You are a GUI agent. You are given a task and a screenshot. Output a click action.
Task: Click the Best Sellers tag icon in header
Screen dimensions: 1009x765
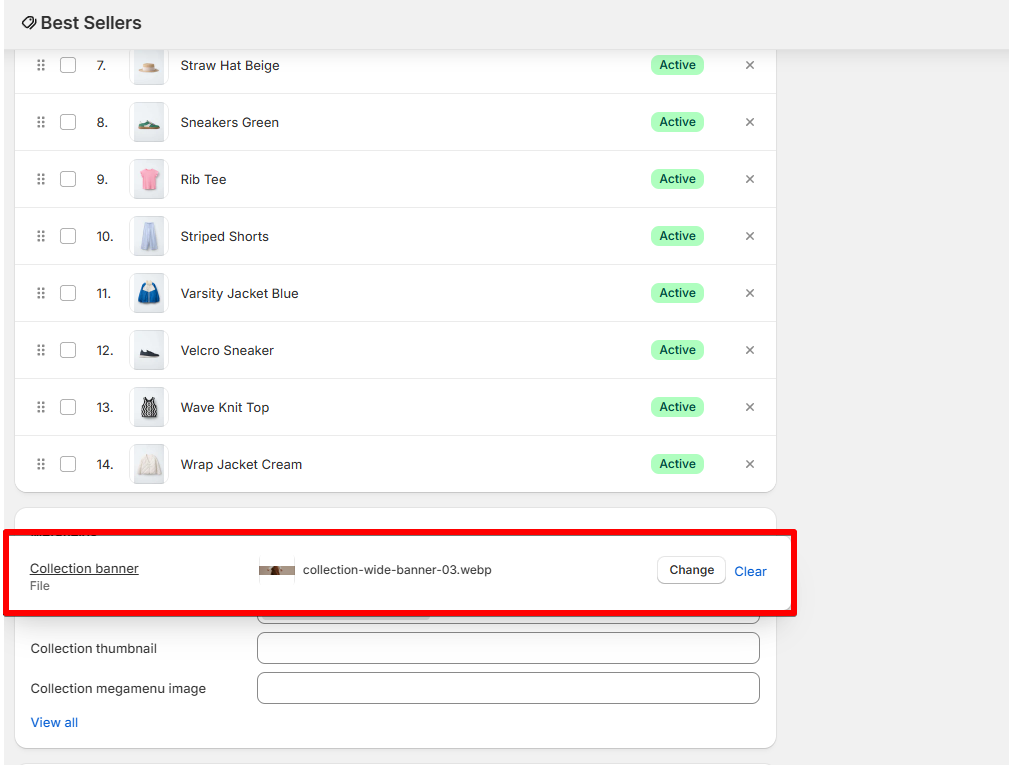coord(29,23)
